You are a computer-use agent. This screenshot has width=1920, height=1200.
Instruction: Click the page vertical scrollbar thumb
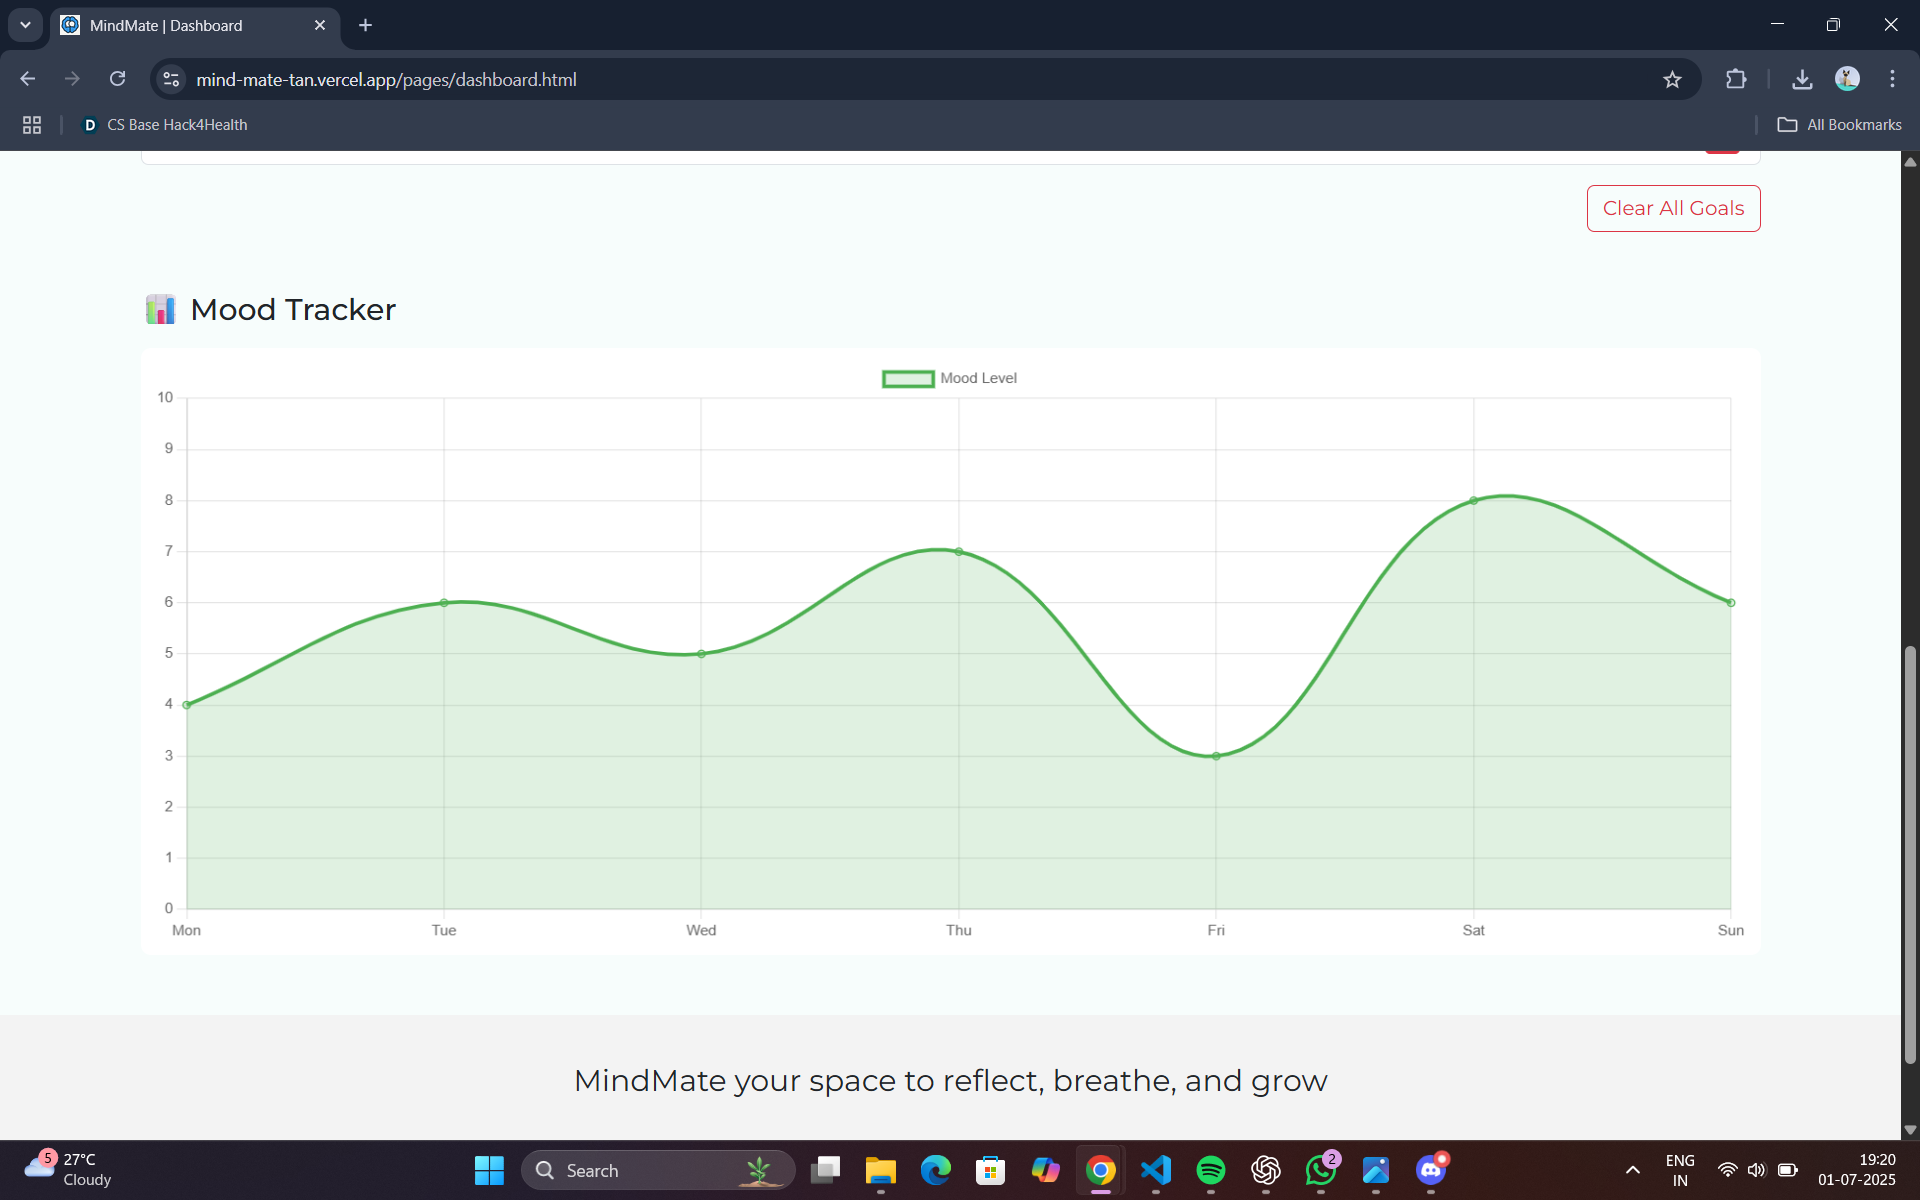tap(1910, 855)
